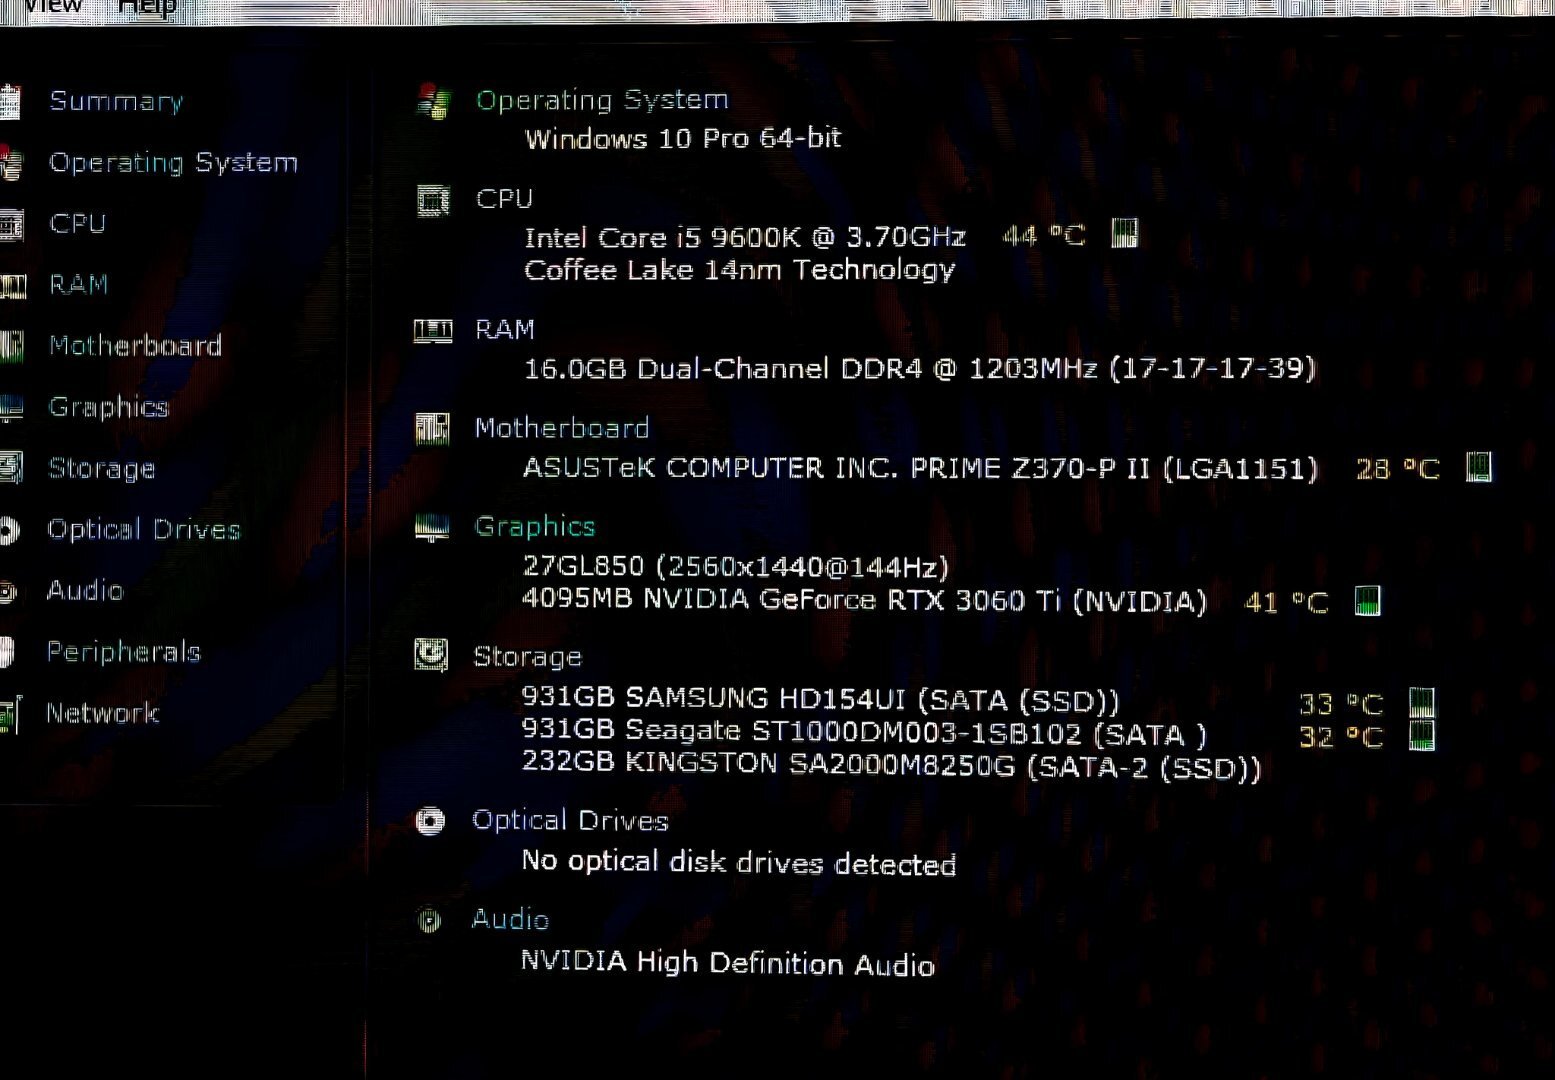Click the Peripherals mouse sidebar icon
This screenshot has height=1080, width=1555.
7,652
